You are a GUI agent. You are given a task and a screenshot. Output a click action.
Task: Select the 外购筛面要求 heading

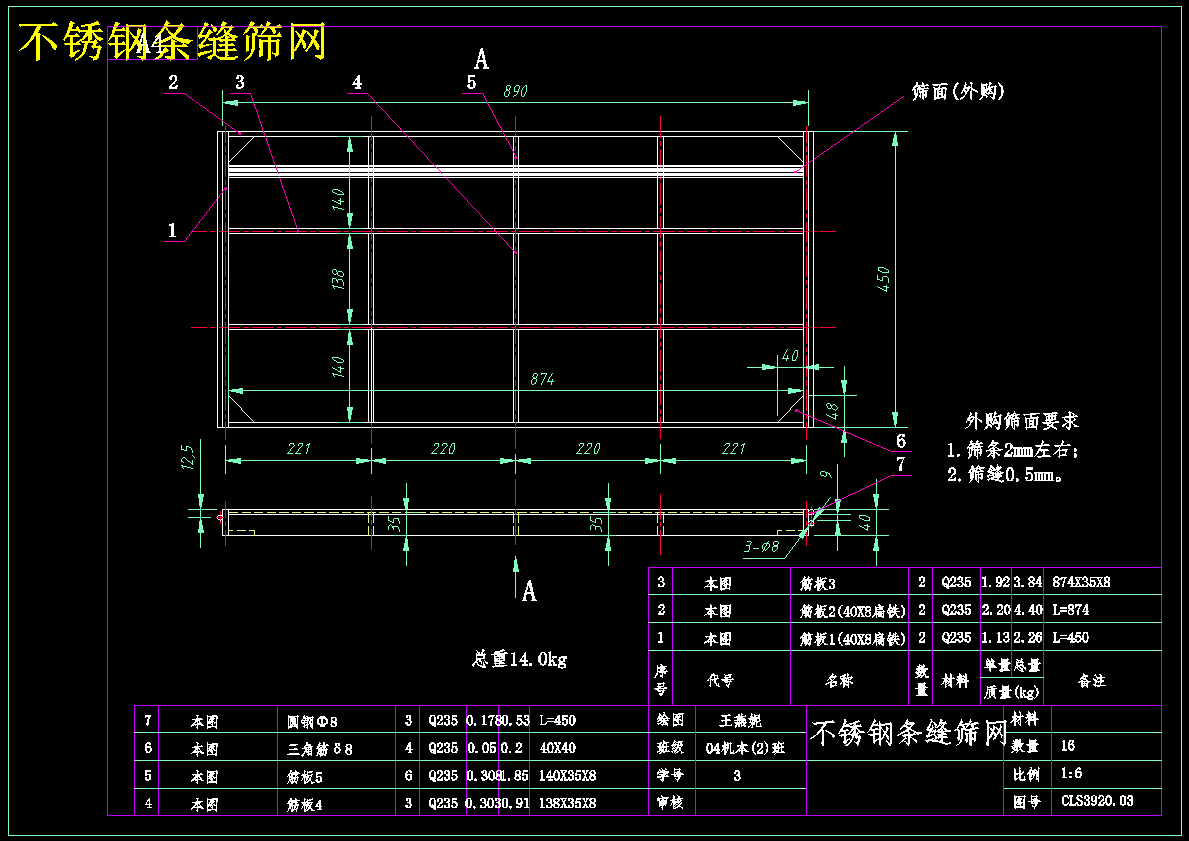coord(1021,421)
